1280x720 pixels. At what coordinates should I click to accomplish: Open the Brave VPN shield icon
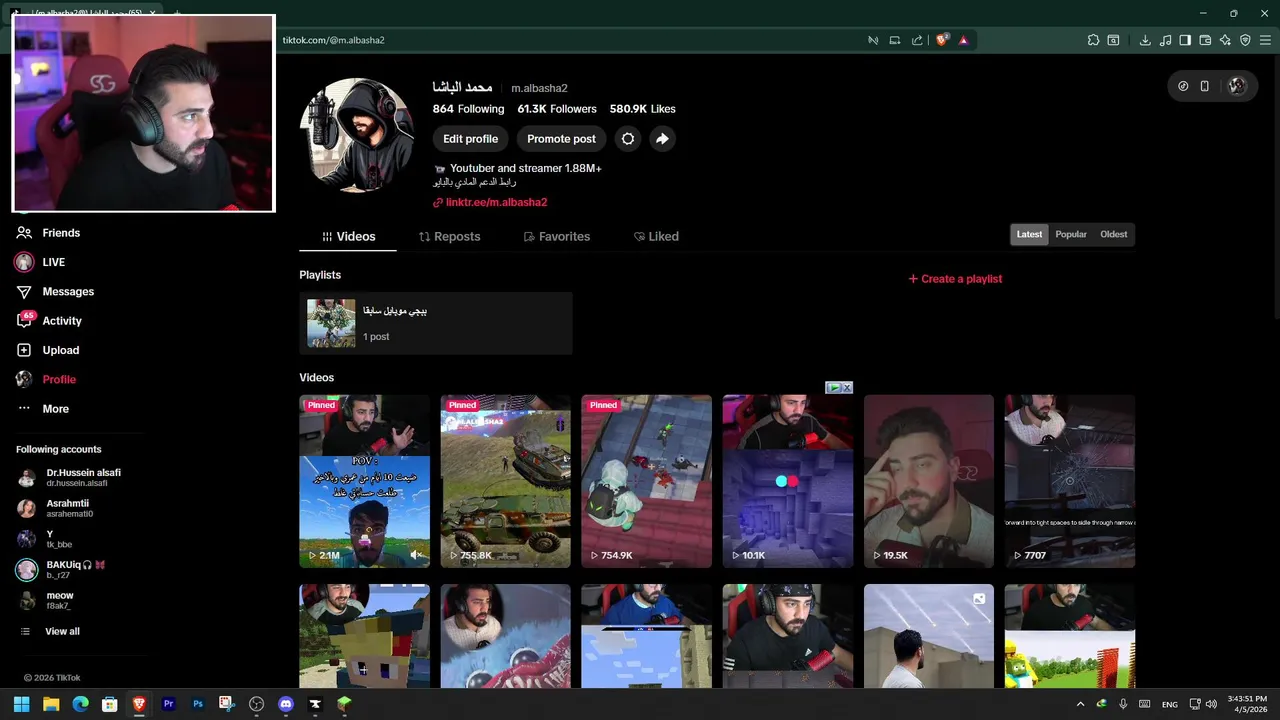[1245, 40]
